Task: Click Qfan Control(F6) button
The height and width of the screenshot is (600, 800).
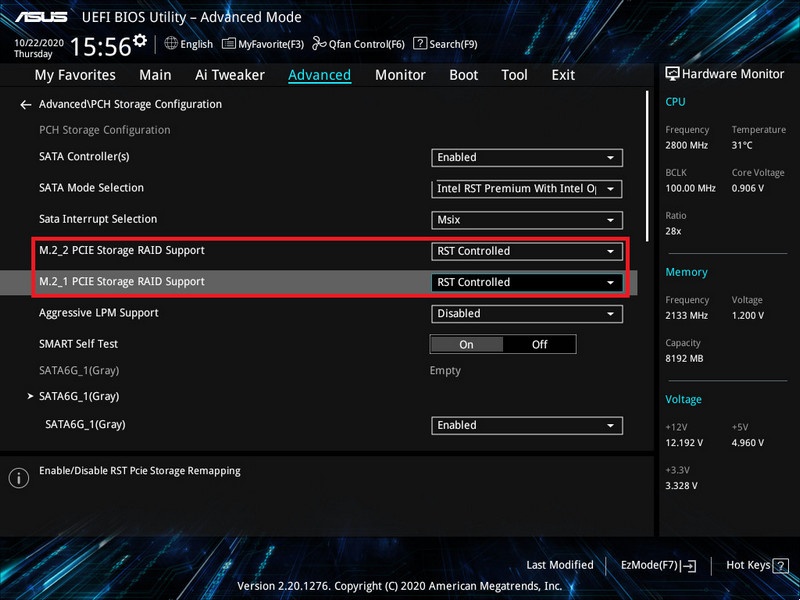Action: [358, 44]
